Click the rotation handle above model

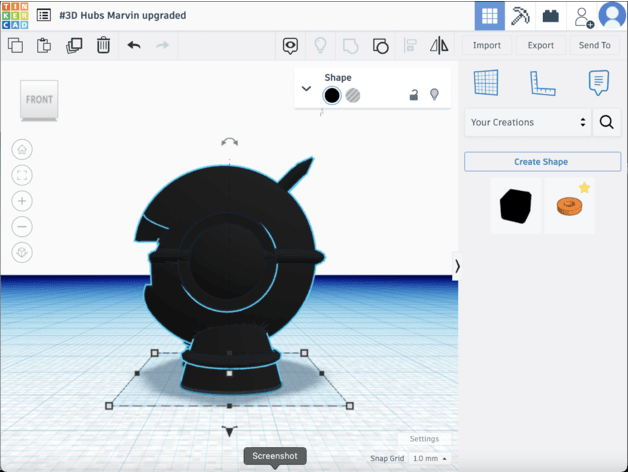(229, 142)
